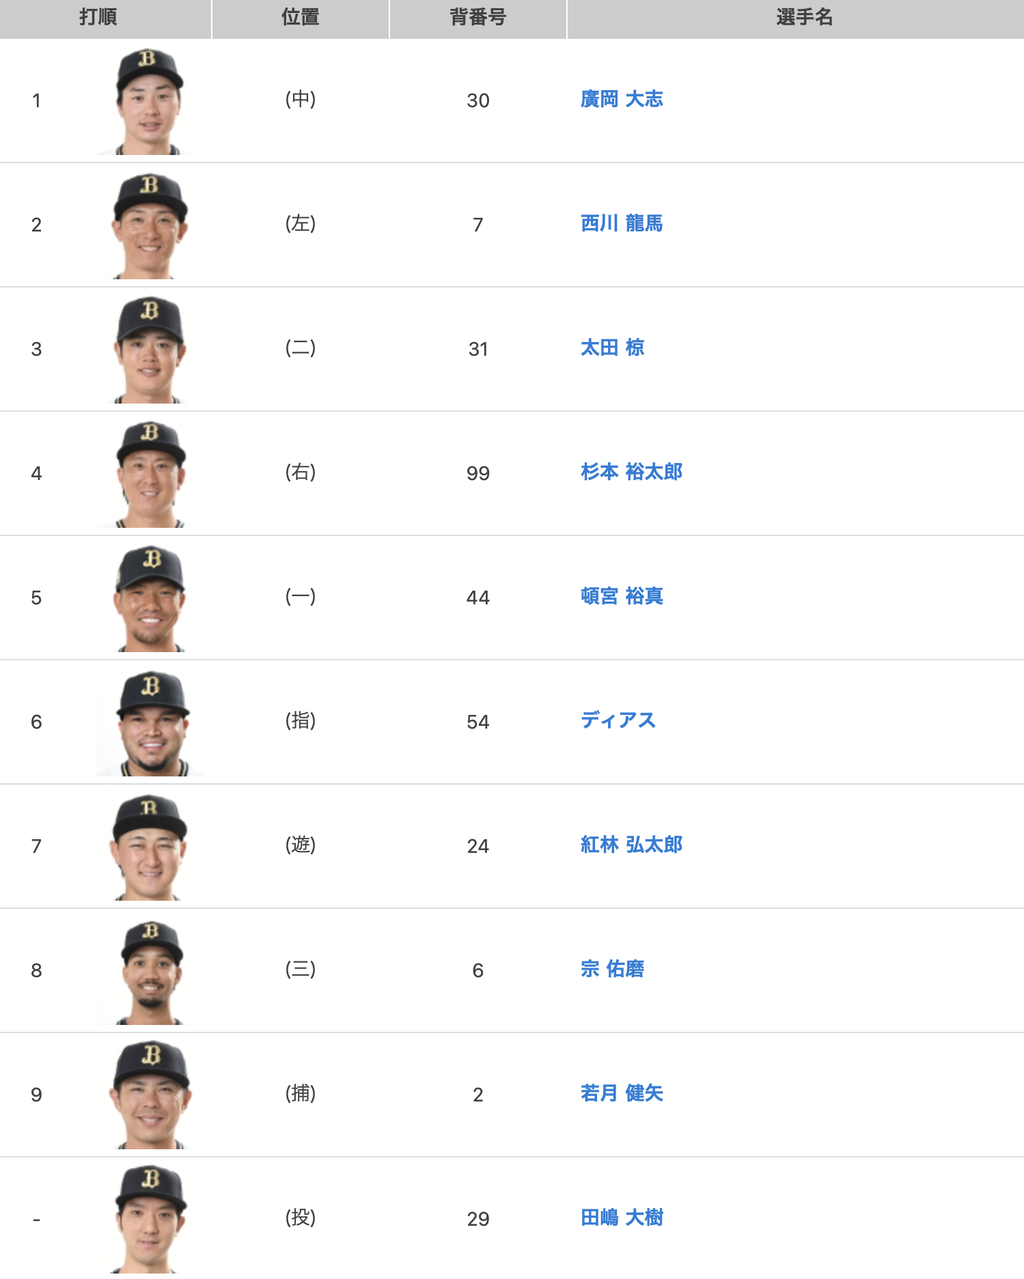The width and height of the screenshot is (1024, 1279).
Task: Click the shortstop (遊) player's photo
Action: coord(149,847)
